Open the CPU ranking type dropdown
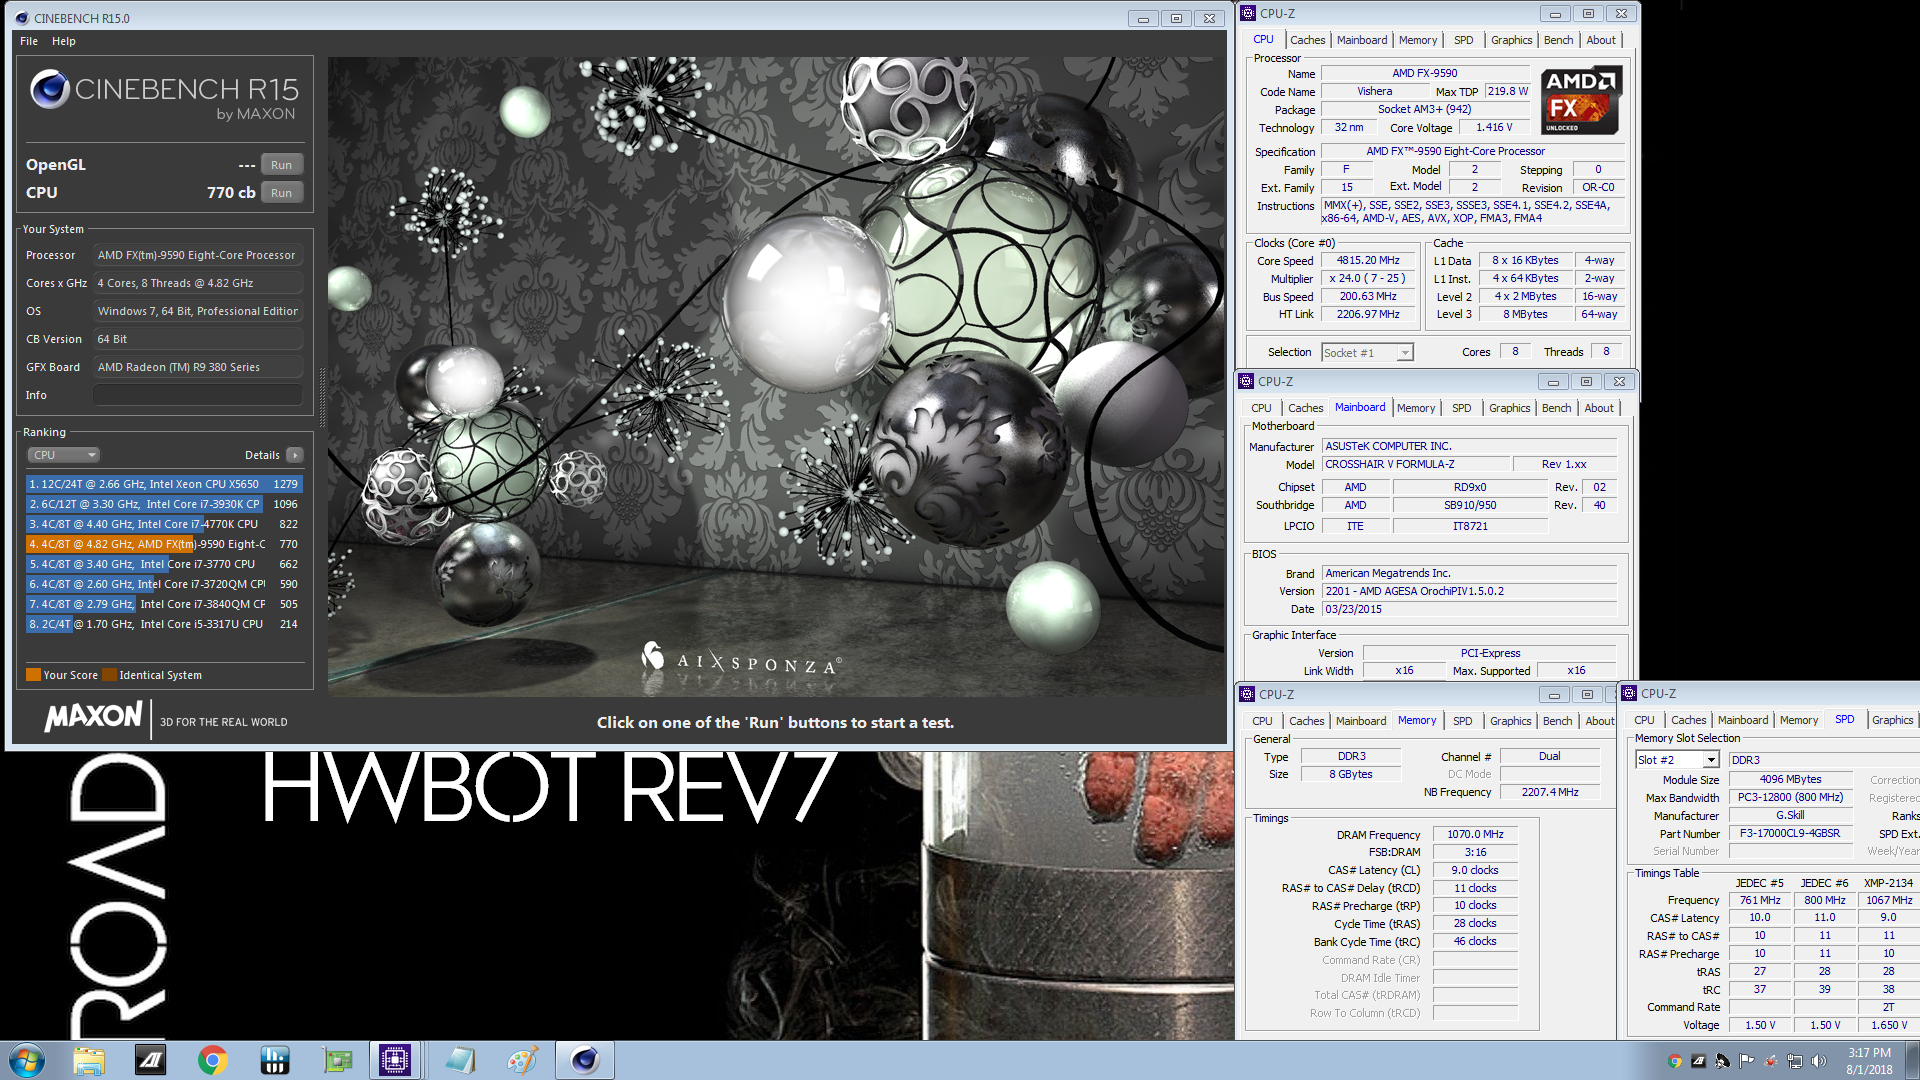 point(63,455)
